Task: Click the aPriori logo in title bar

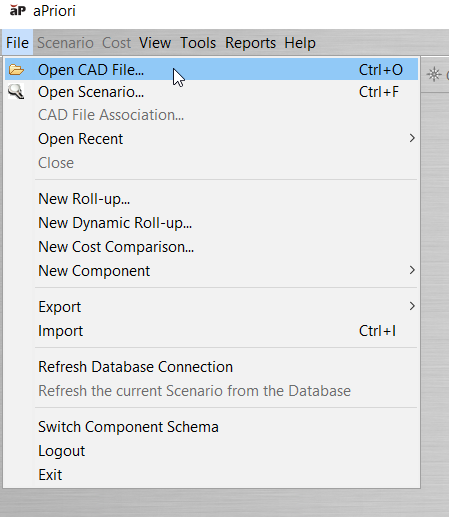Action: coord(17,11)
